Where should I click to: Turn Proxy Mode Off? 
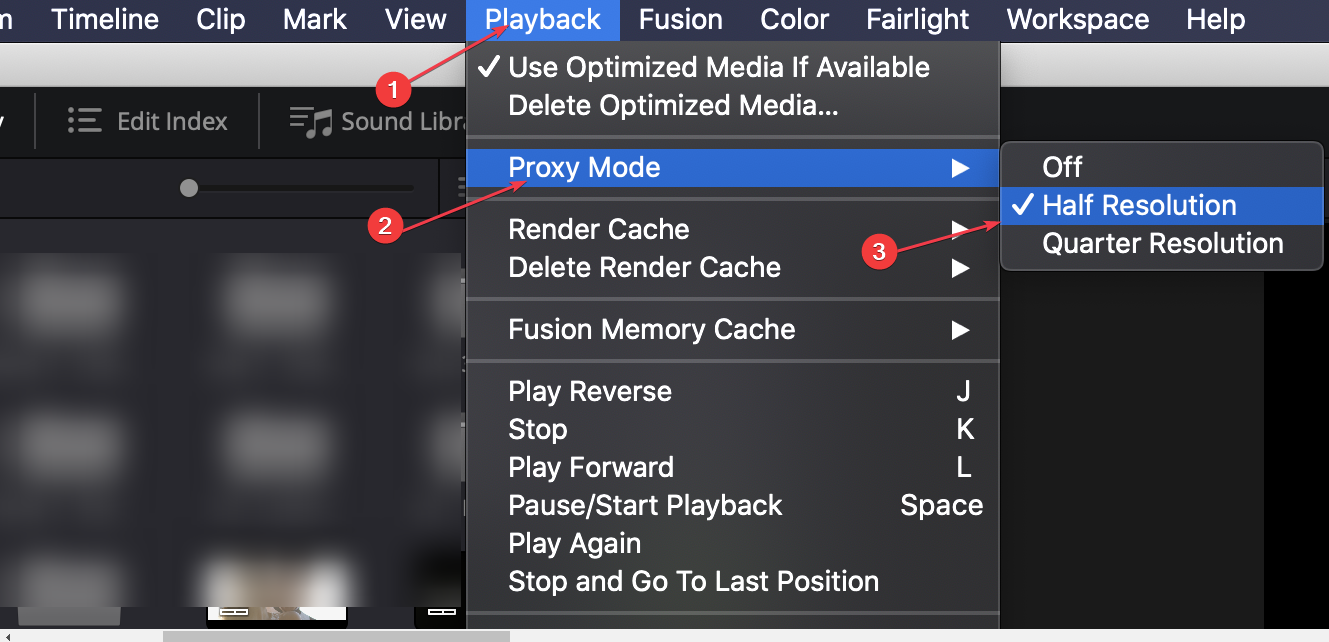[x=1063, y=167]
